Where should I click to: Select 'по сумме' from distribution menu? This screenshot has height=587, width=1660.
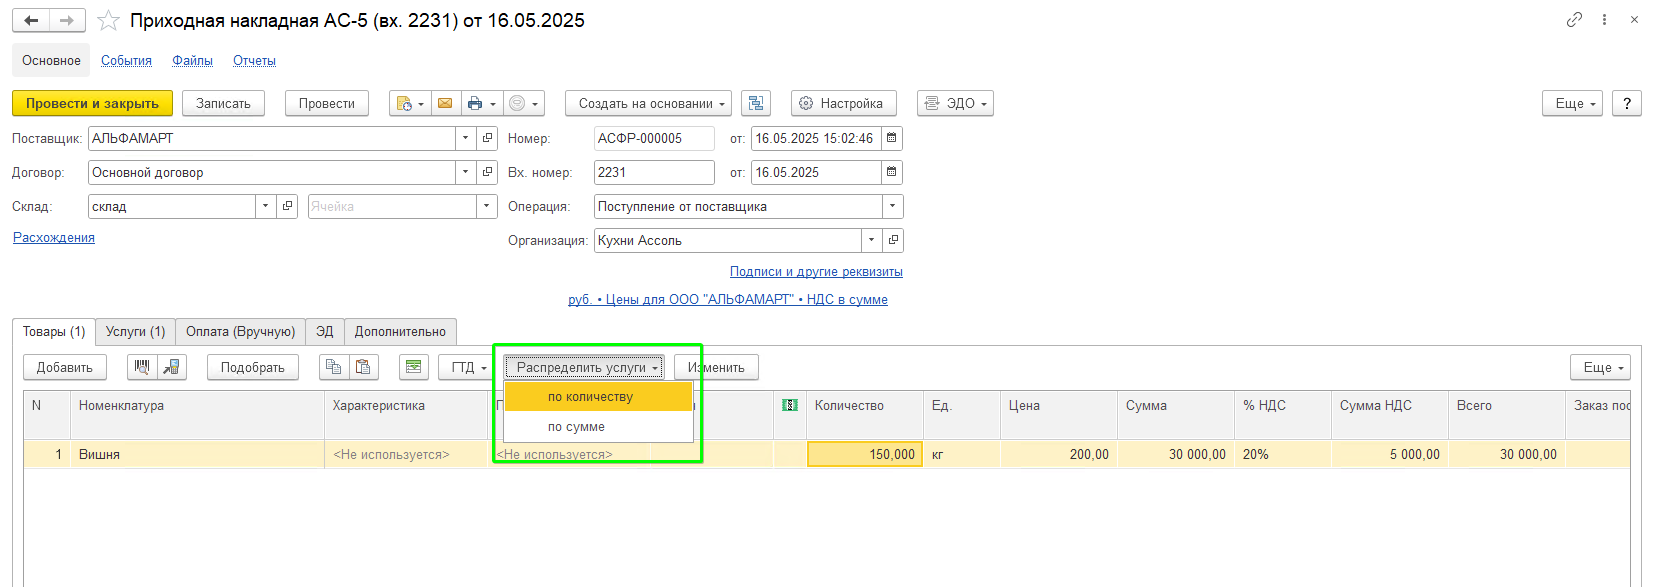[x=576, y=427]
